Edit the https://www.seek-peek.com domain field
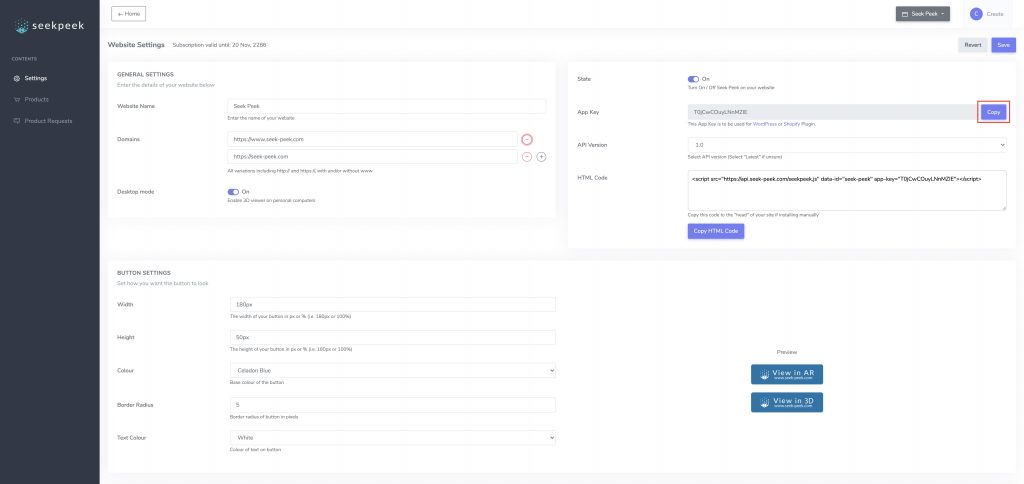 click(x=372, y=139)
